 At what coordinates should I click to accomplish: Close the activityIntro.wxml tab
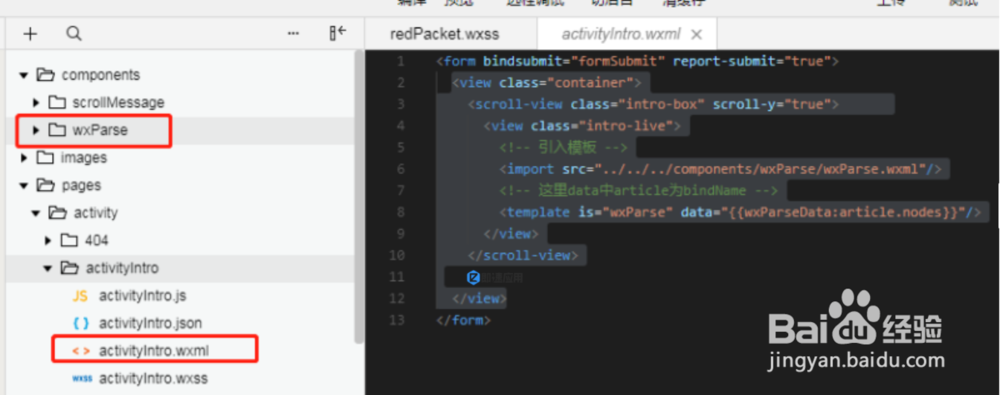pyautogui.click(x=696, y=34)
